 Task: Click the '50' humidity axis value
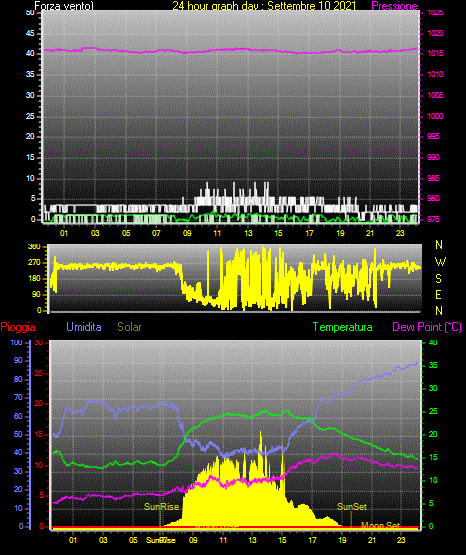(x=18, y=434)
